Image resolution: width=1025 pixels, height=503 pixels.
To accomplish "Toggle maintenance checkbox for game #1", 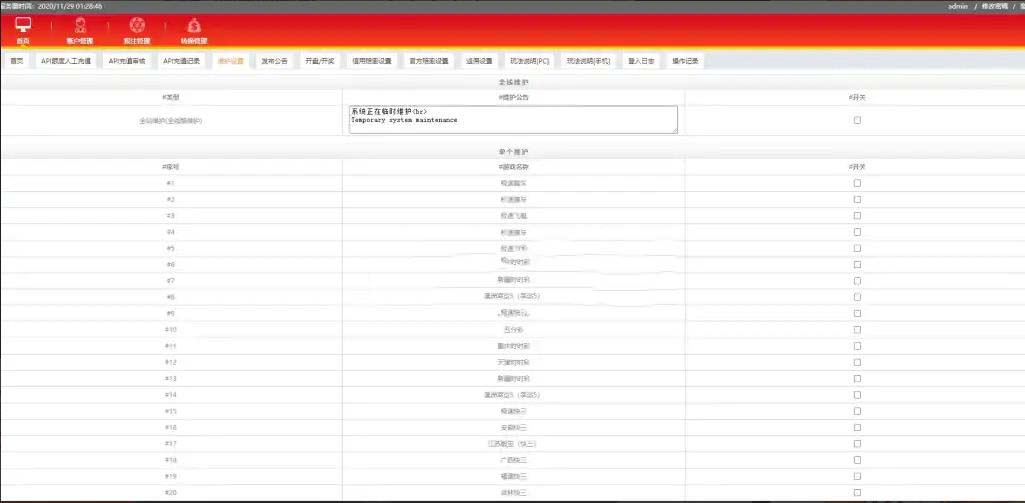I will tap(857, 183).
